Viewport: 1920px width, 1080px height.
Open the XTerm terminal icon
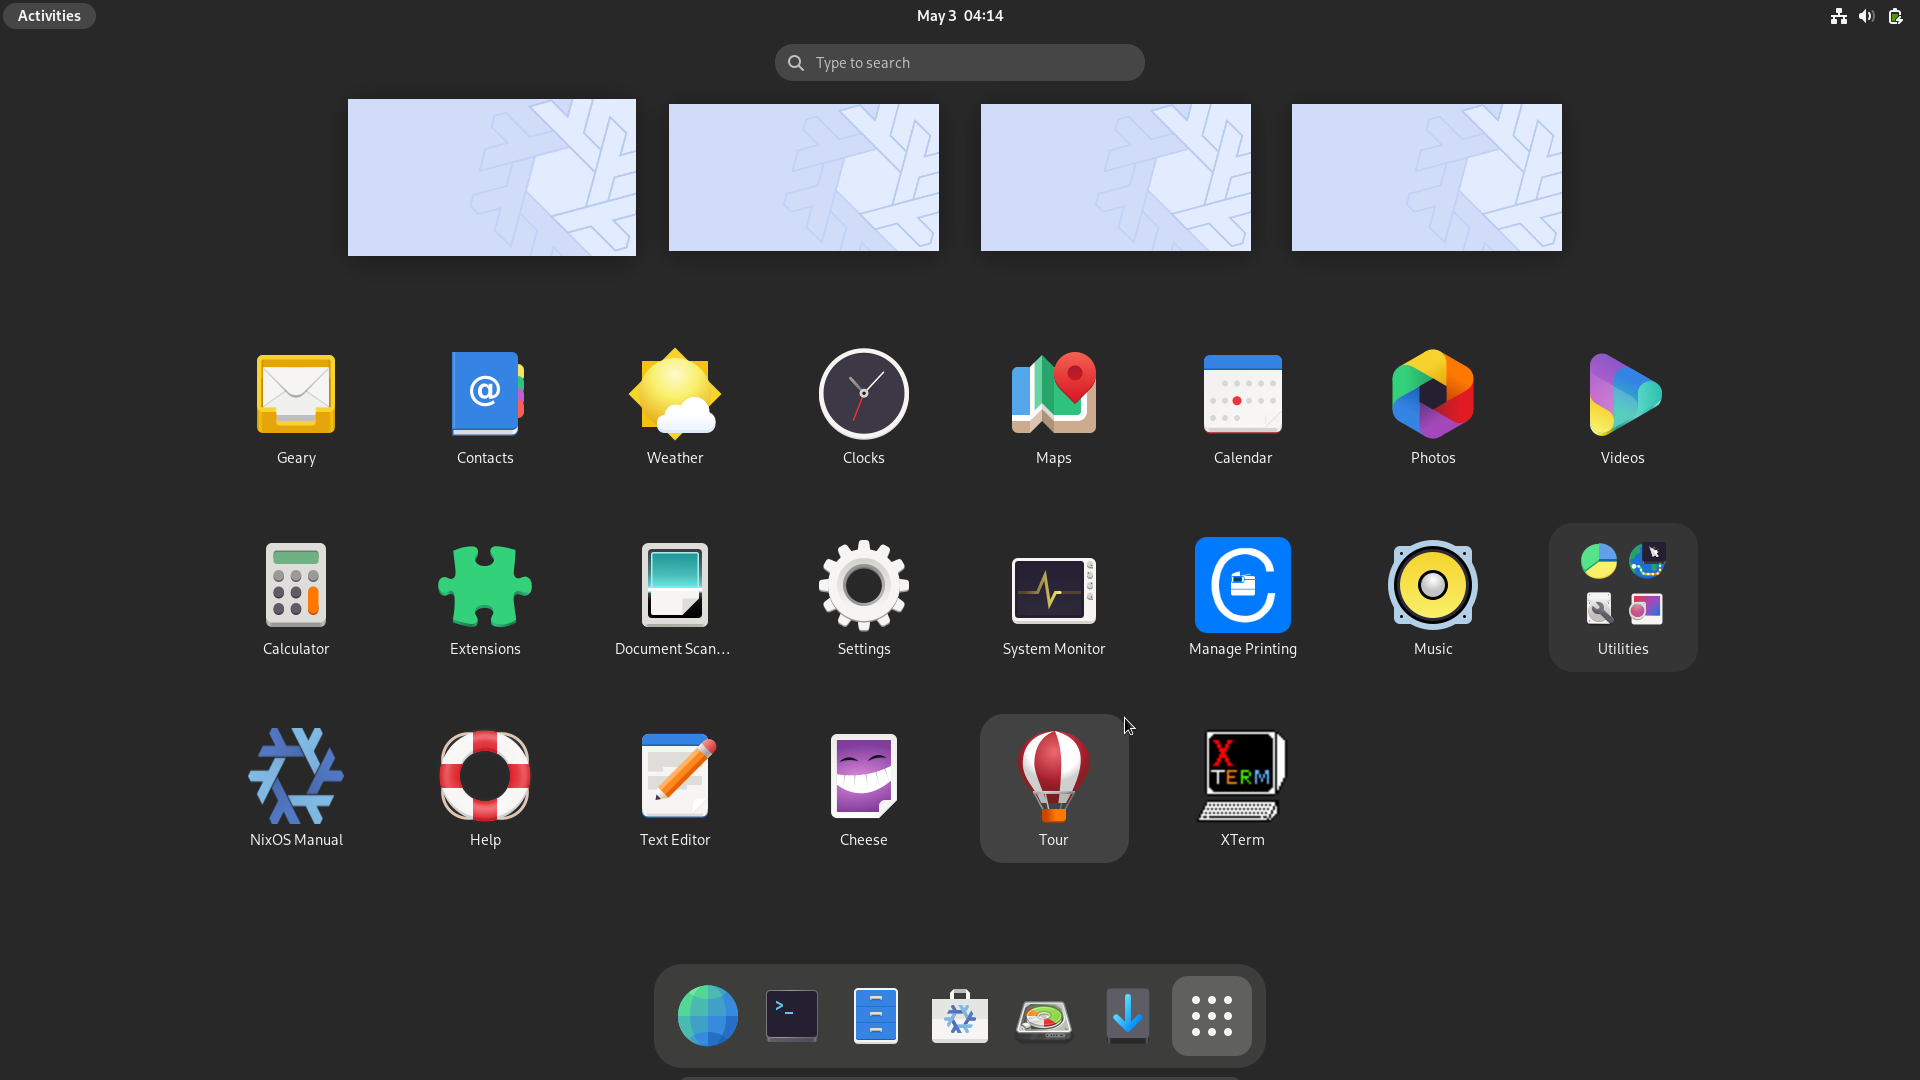click(x=1242, y=777)
